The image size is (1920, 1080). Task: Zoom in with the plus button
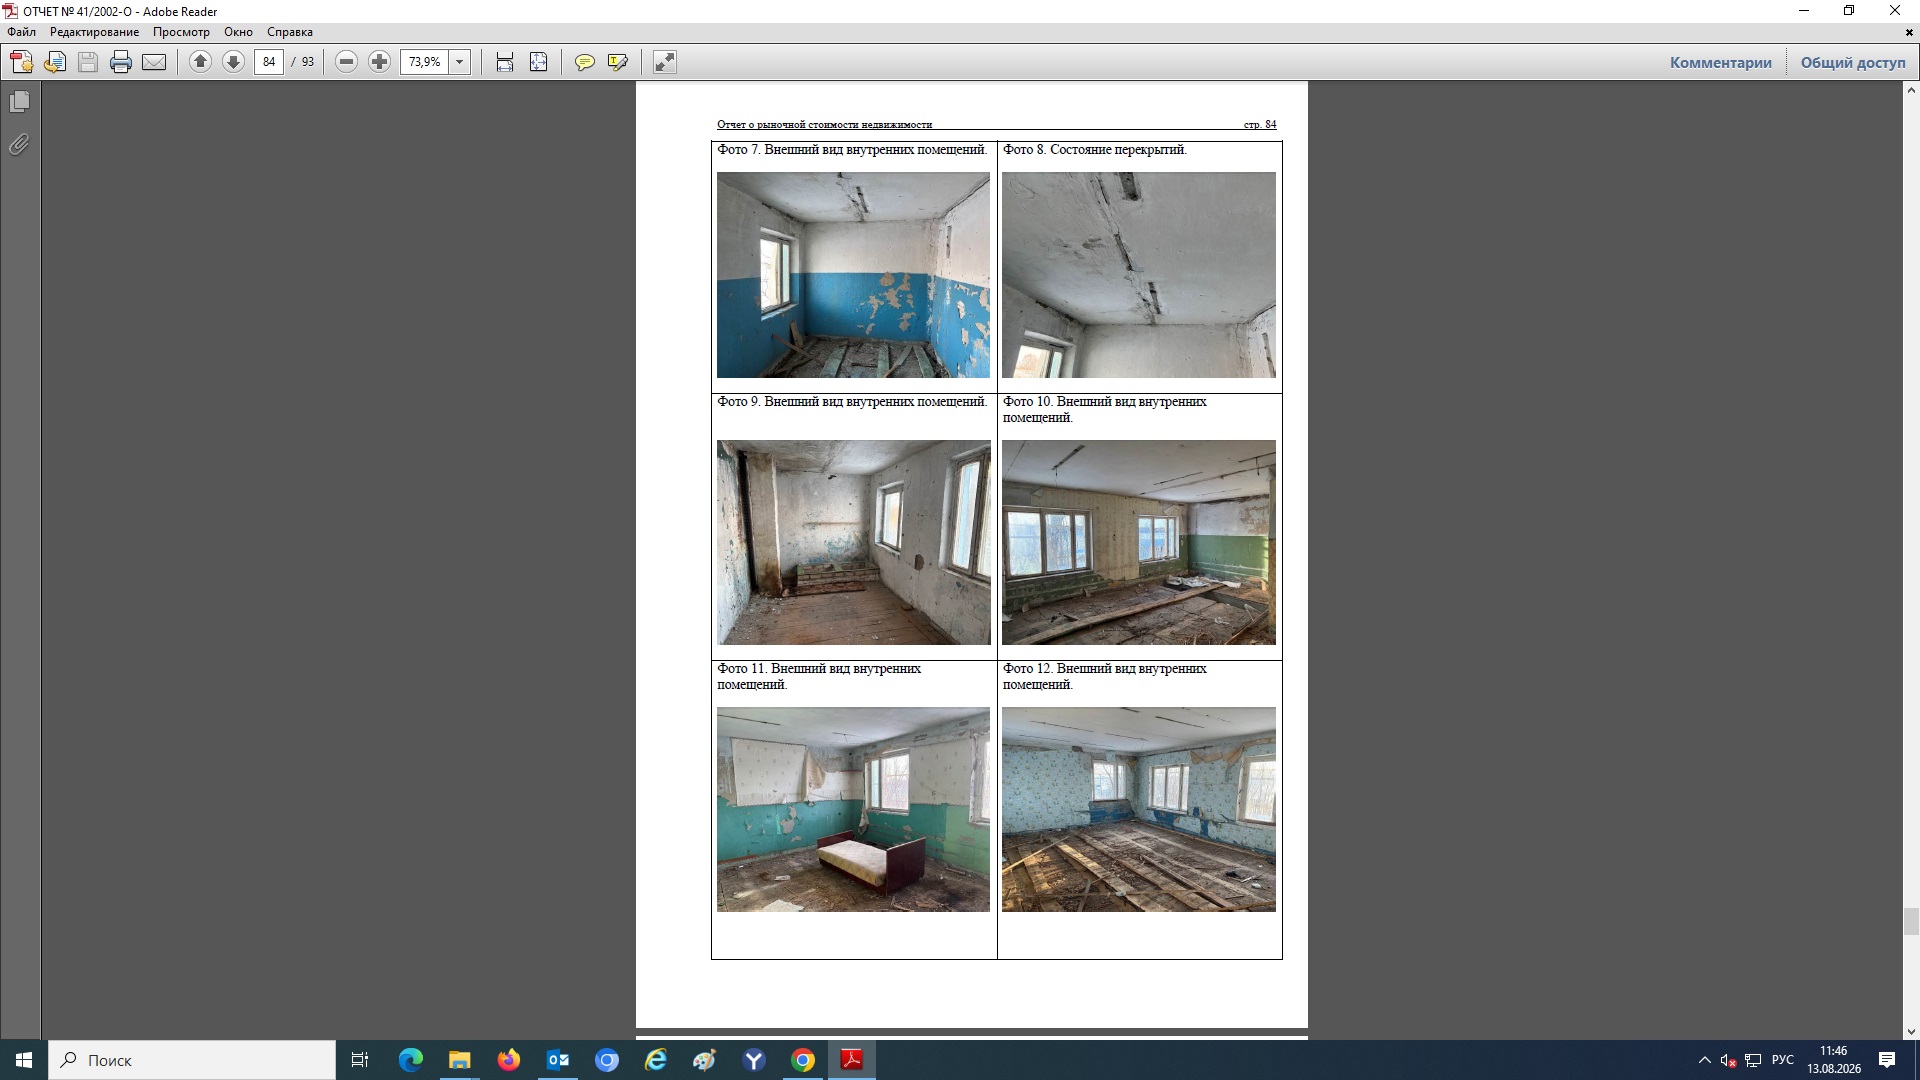[x=379, y=62]
